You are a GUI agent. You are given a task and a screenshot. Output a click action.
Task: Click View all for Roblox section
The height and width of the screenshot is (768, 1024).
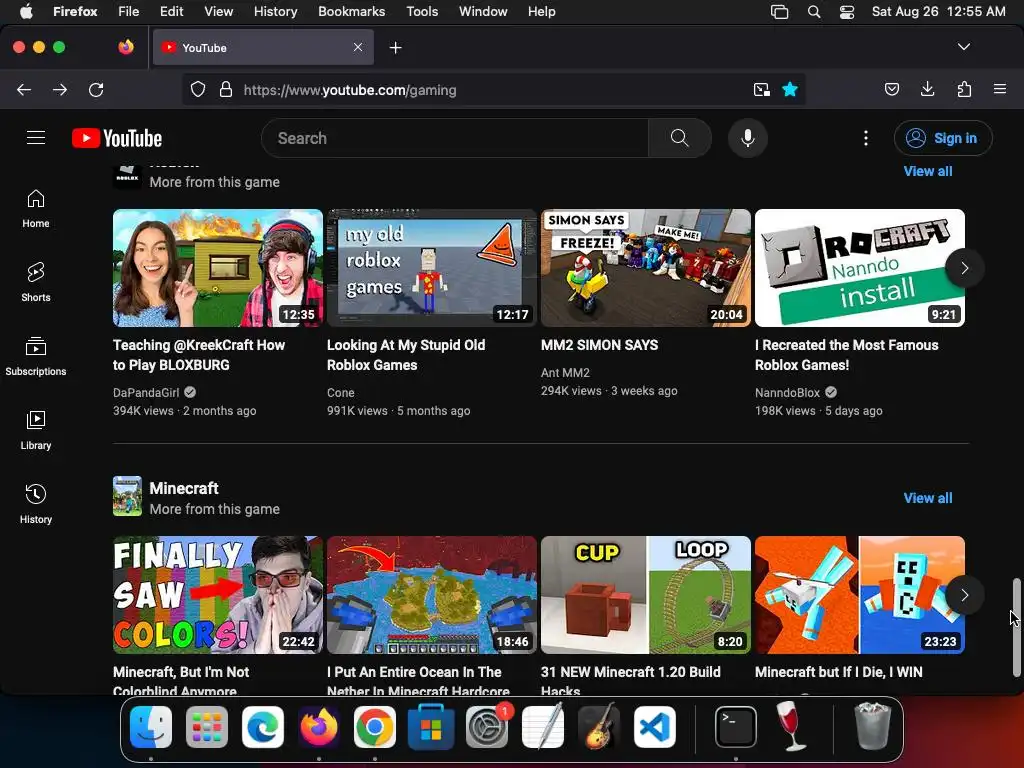[x=927, y=171]
